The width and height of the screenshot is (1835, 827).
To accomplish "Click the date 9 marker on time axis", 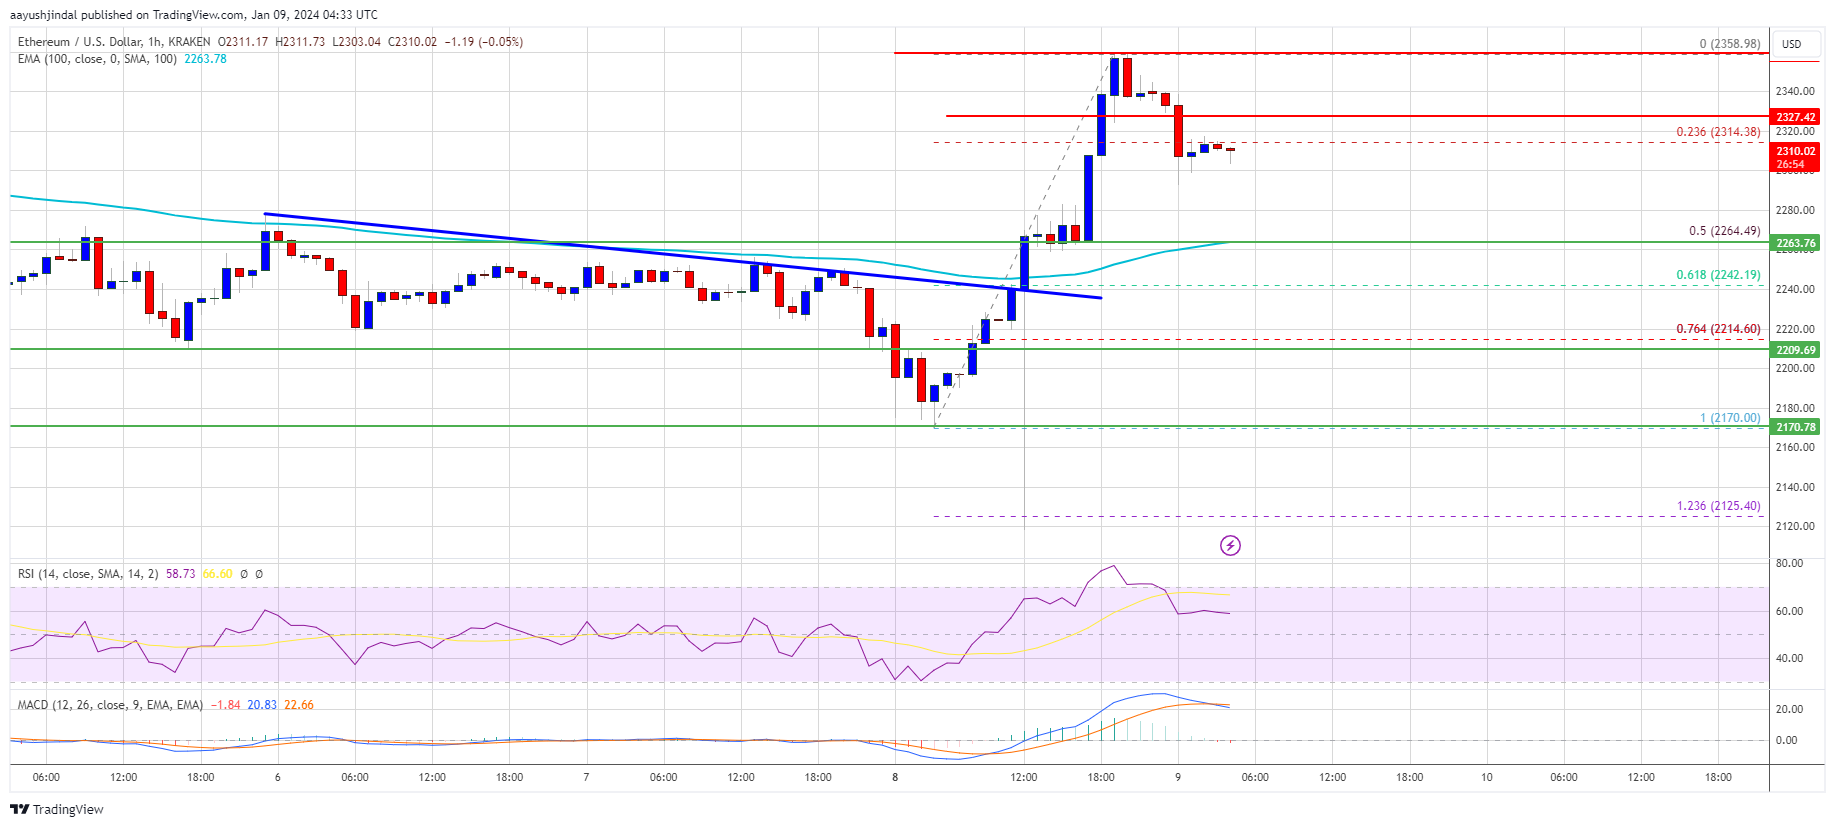I will click(x=1178, y=777).
